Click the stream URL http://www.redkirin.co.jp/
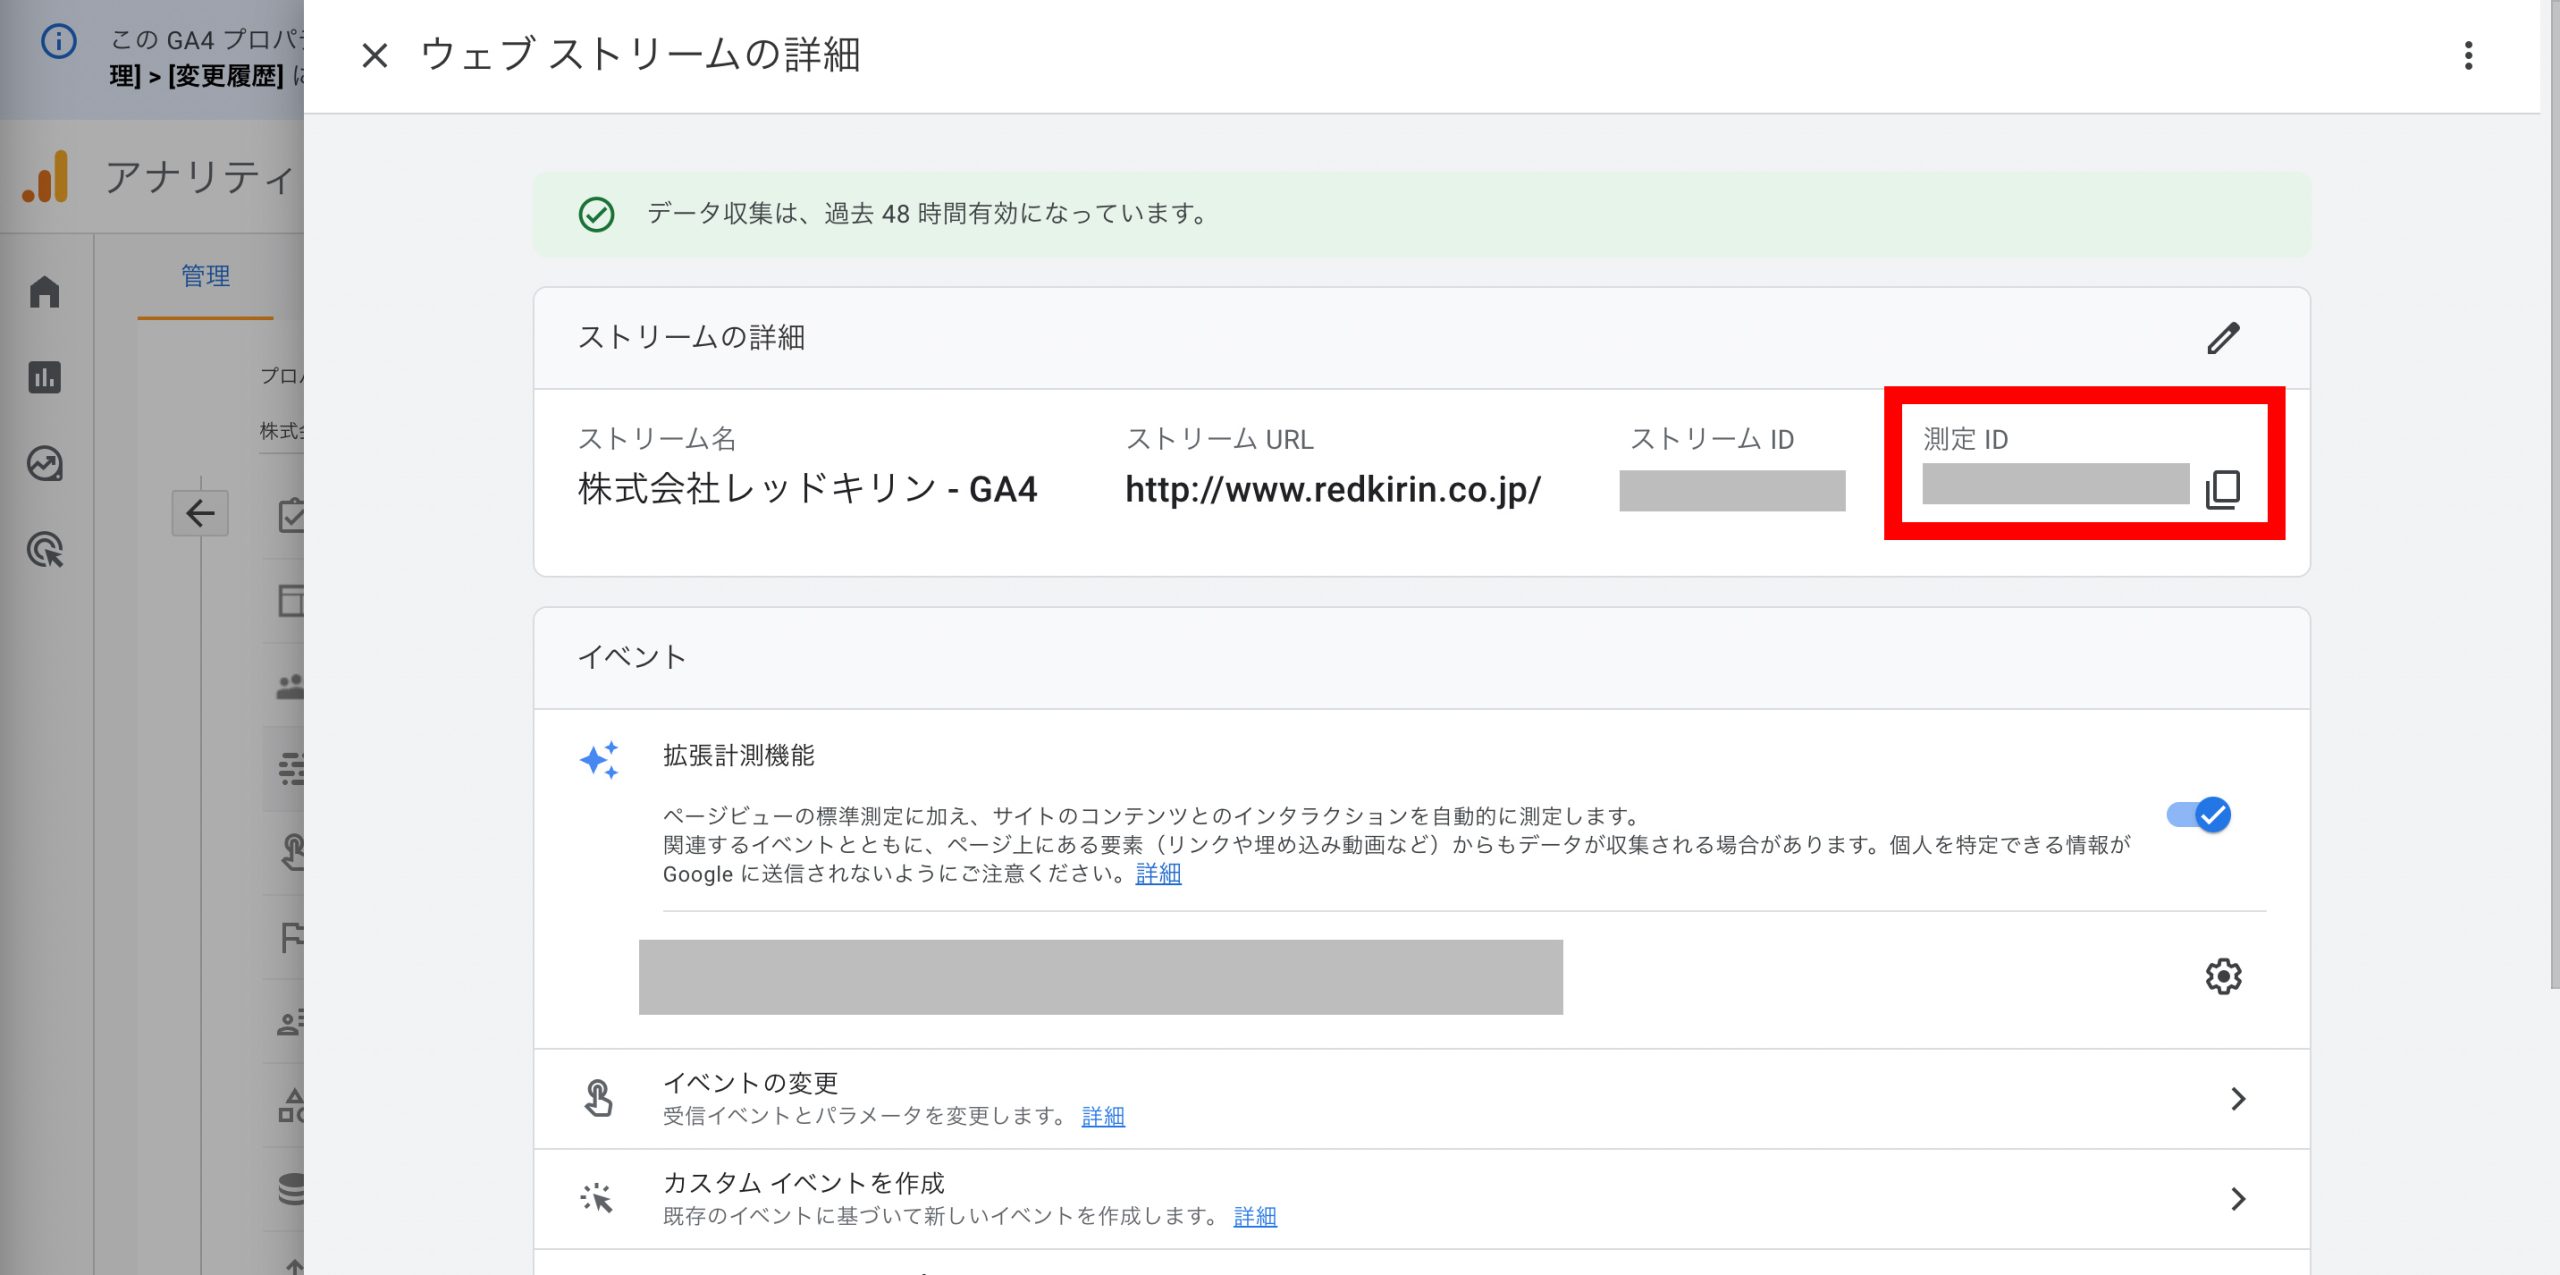 click(x=1333, y=490)
